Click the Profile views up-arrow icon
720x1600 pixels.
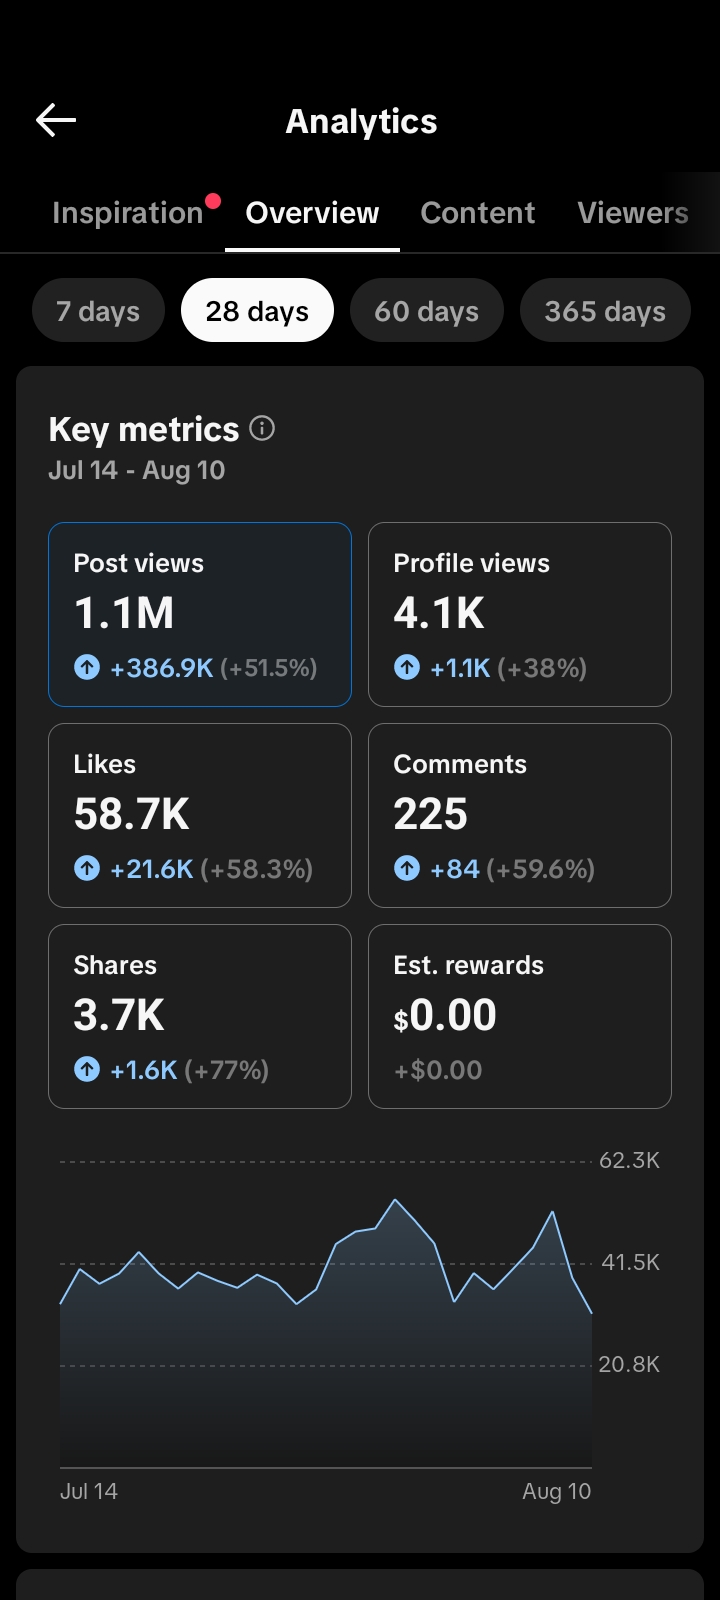pos(407,667)
